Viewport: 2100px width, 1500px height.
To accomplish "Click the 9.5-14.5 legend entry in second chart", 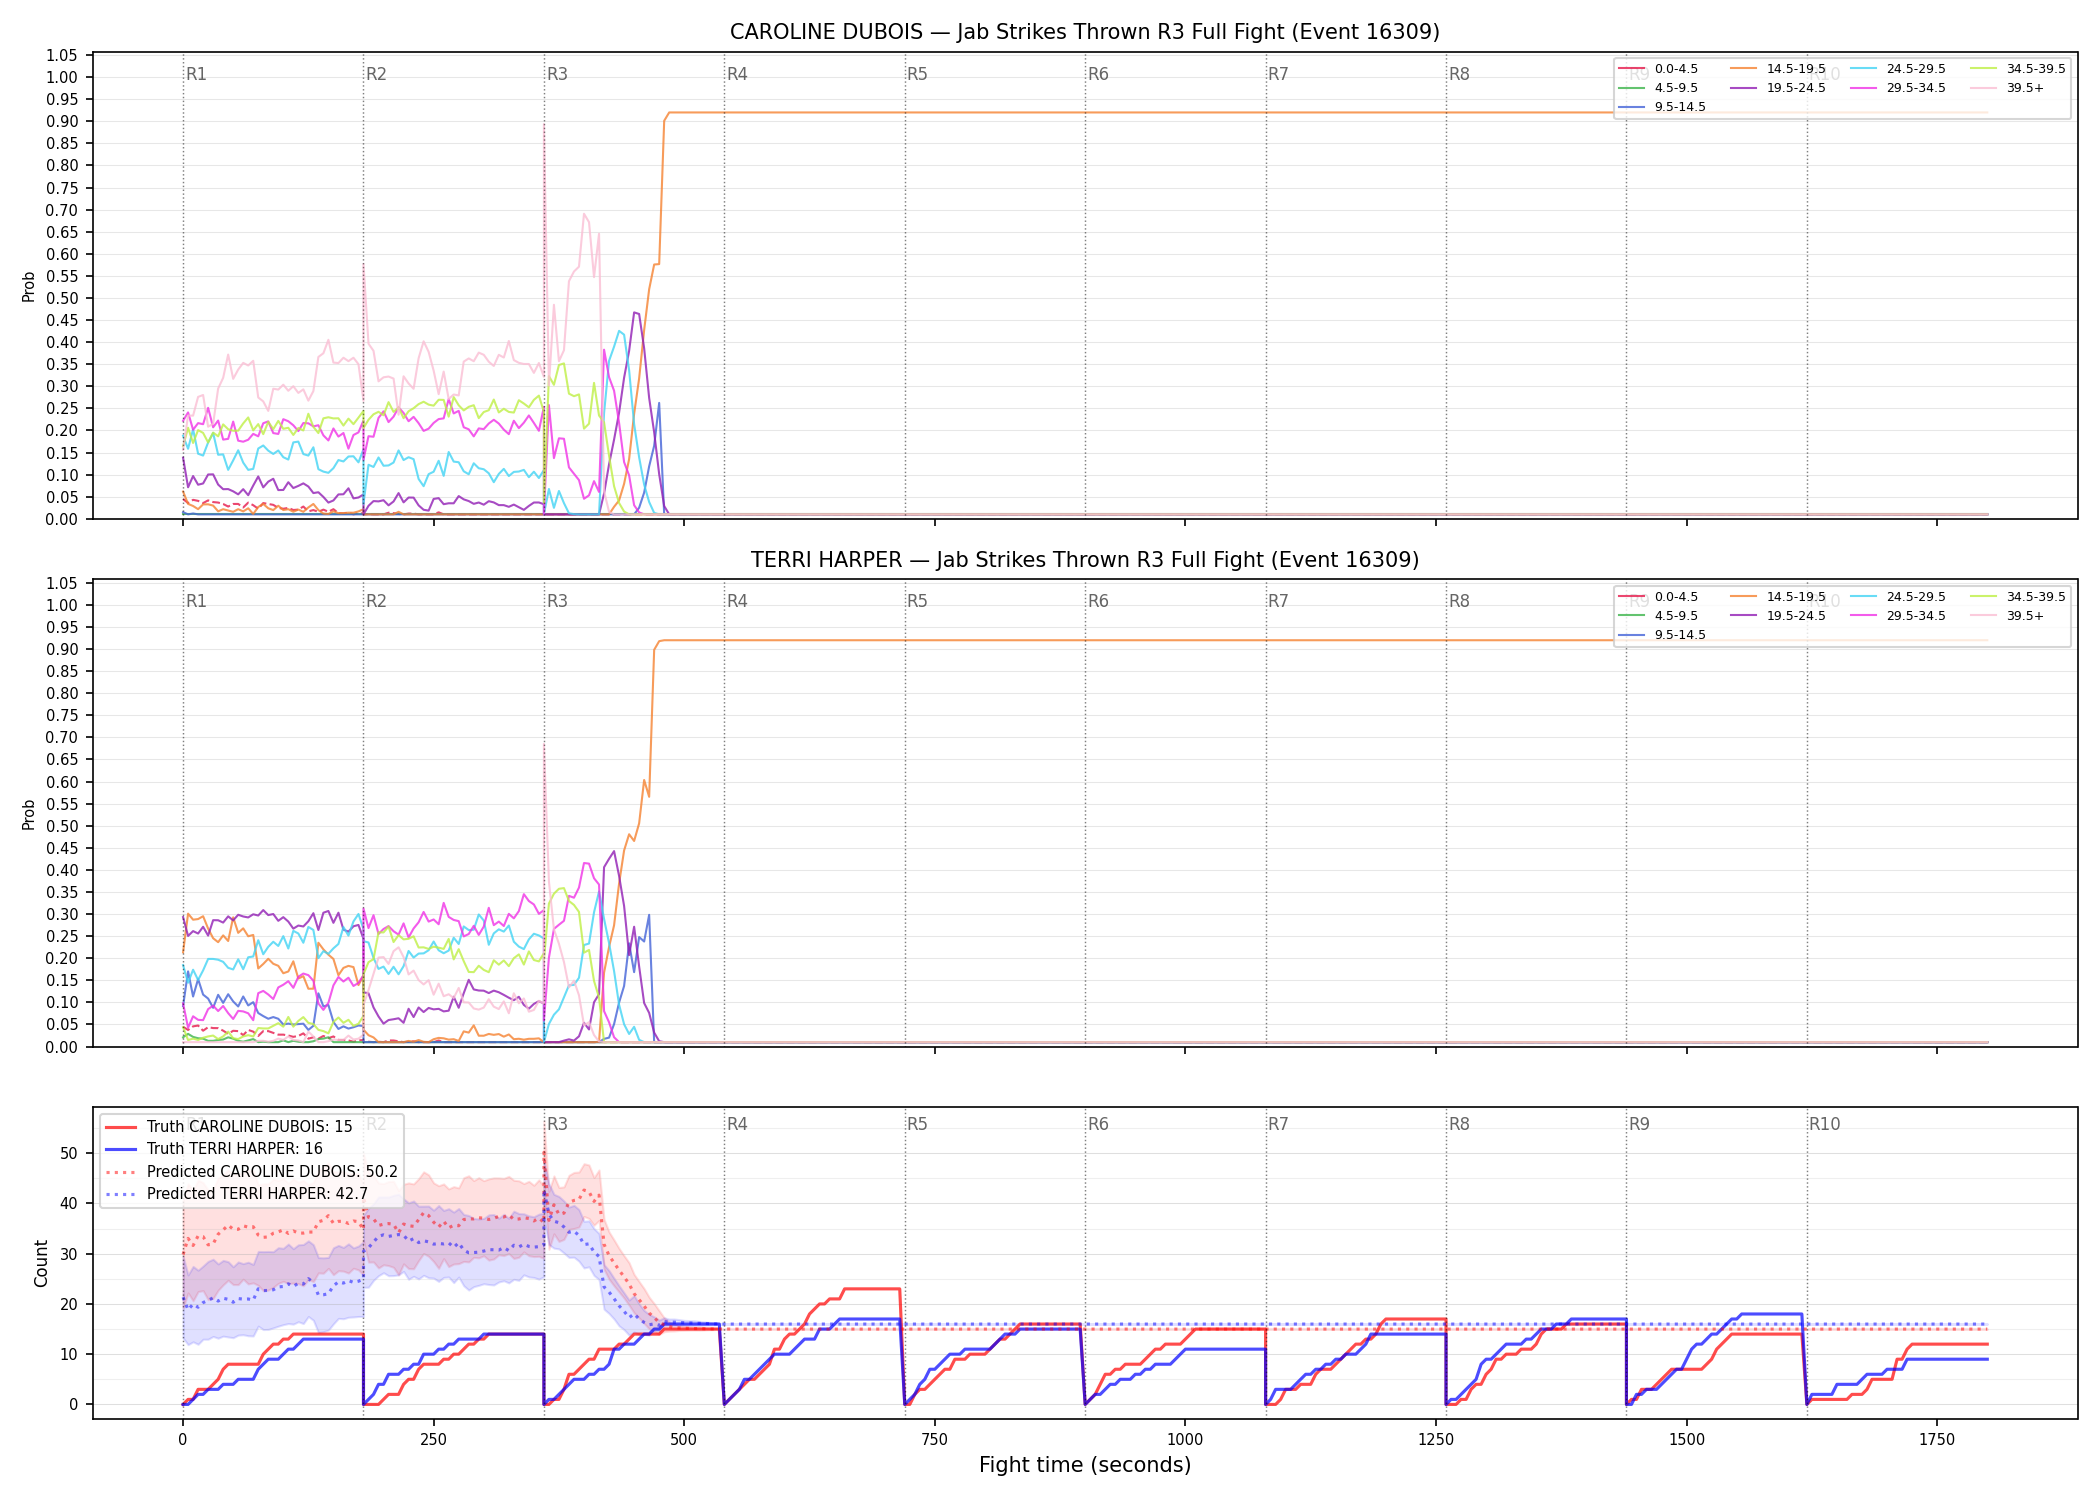I will [1661, 635].
